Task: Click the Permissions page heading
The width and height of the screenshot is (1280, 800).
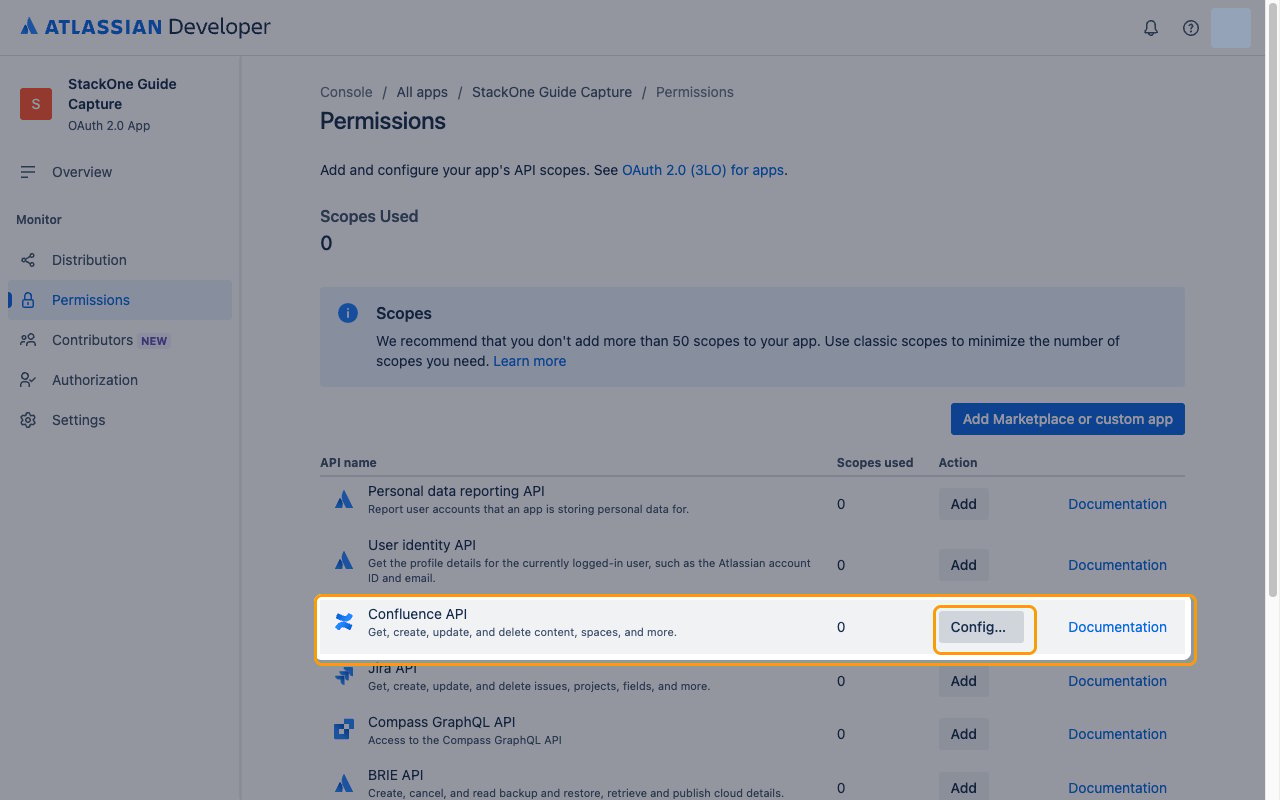Action: coord(383,121)
